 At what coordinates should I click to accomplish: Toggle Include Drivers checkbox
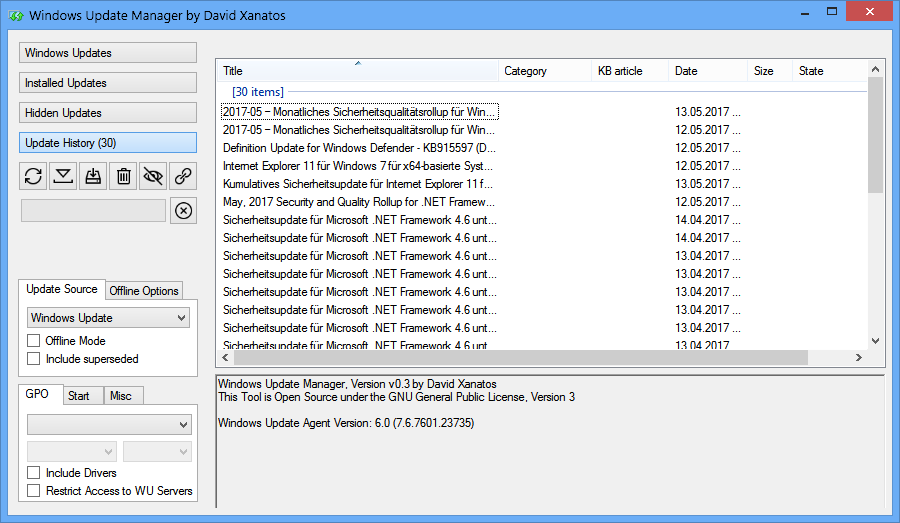pos(34,473)
